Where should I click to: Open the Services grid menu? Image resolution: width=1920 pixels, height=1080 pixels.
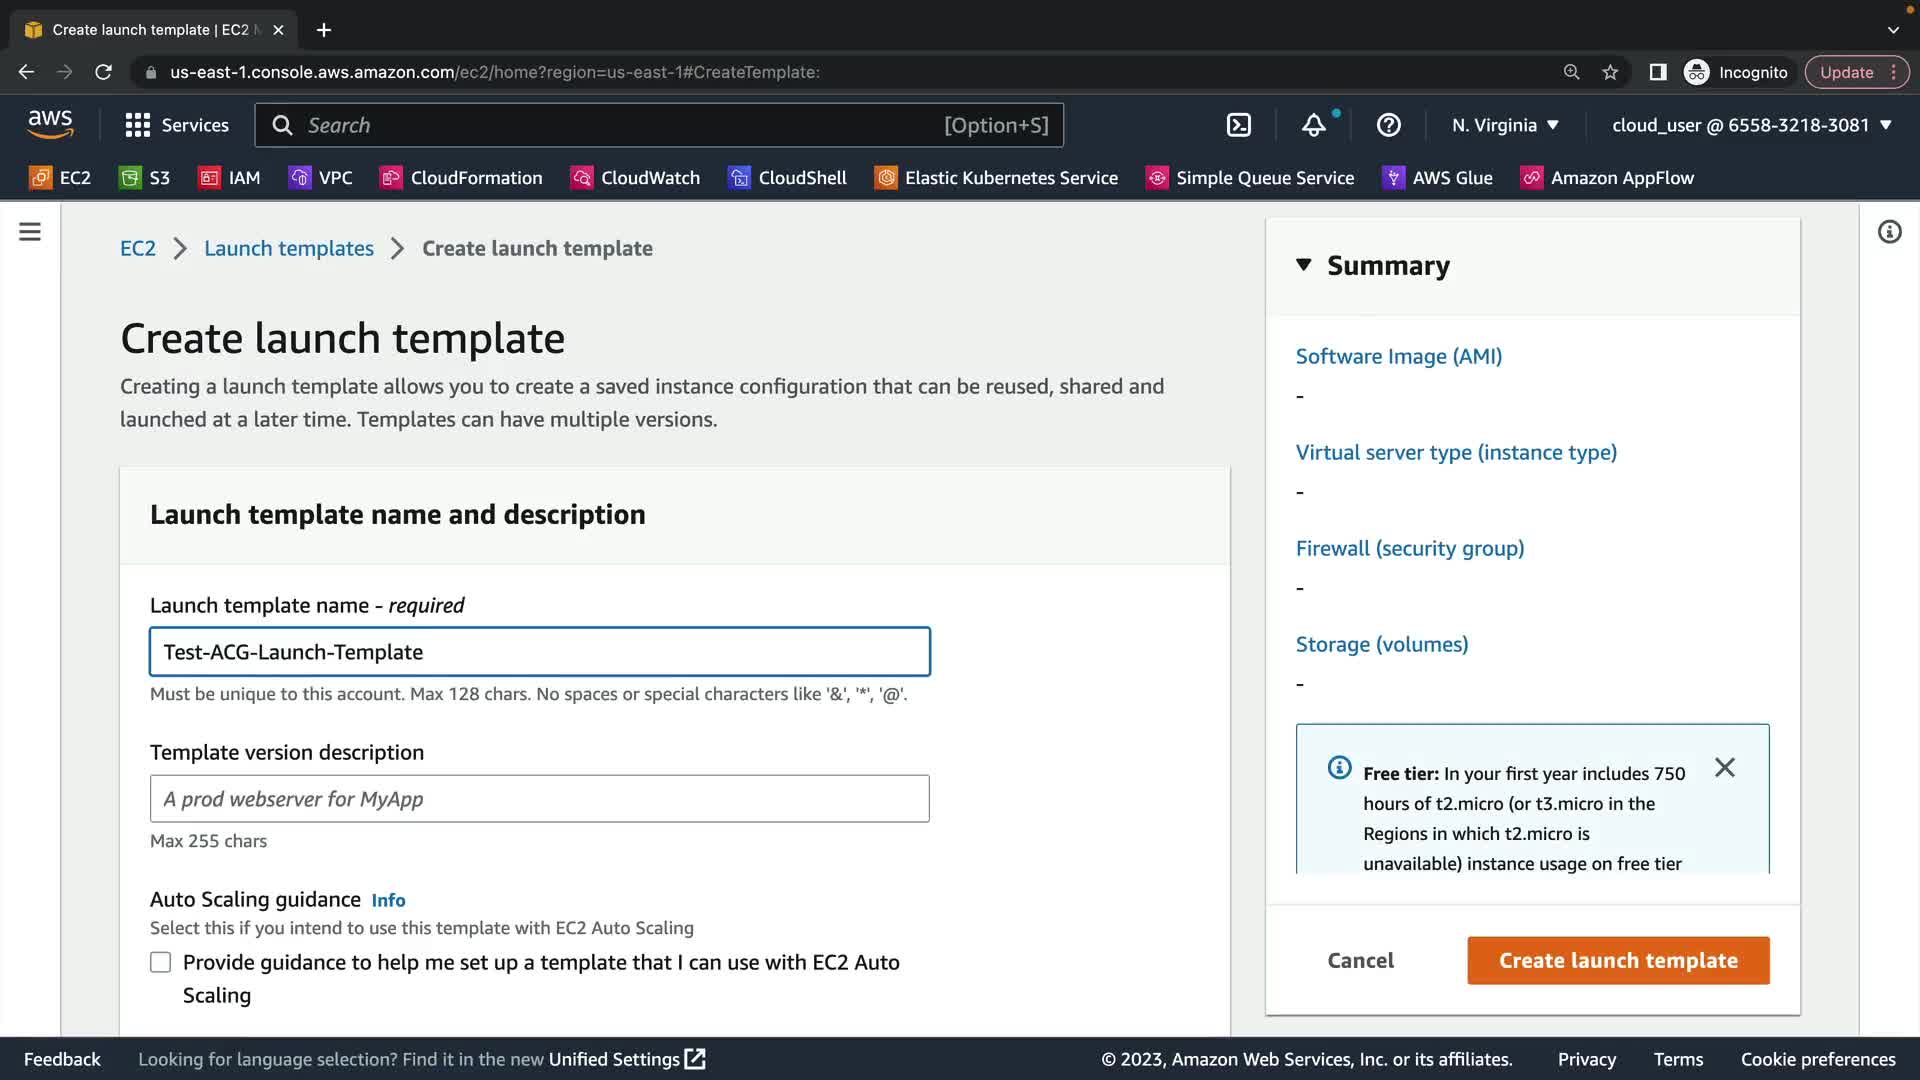coord(177,125)
